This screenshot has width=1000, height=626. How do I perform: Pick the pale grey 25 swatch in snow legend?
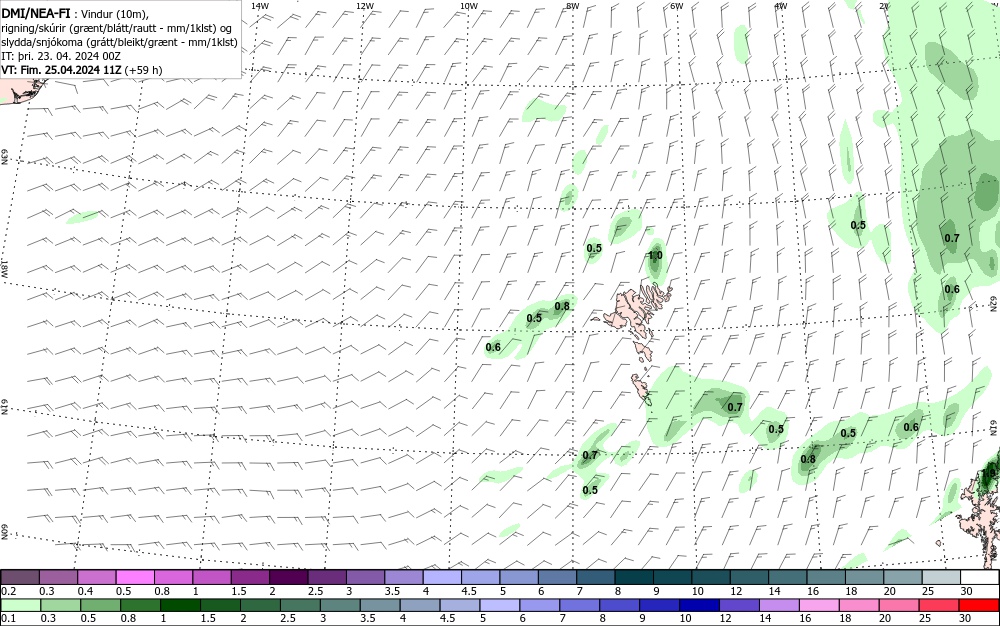[942, 577]
